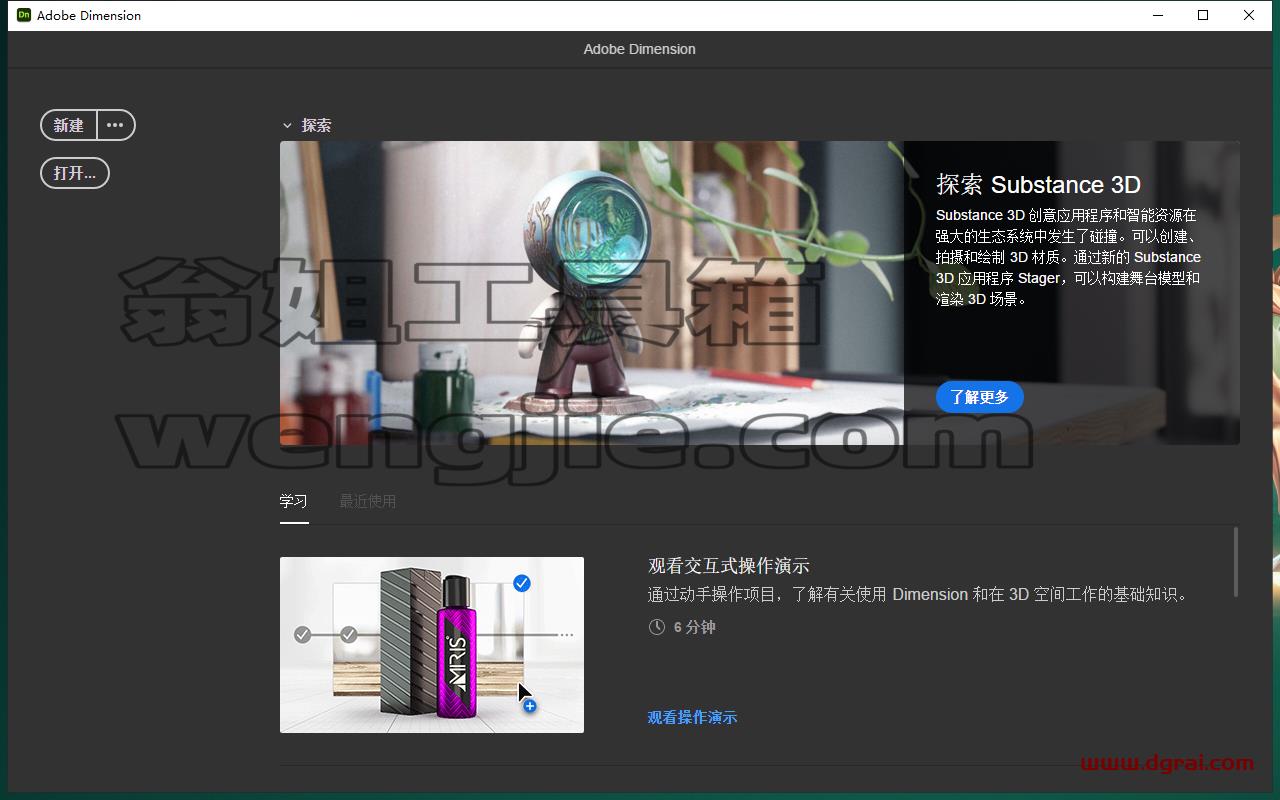Viewport: 1280px width, 800px height.
Task: Click the 探索 Substance 3D heading
Action: tap(1038, 185)
